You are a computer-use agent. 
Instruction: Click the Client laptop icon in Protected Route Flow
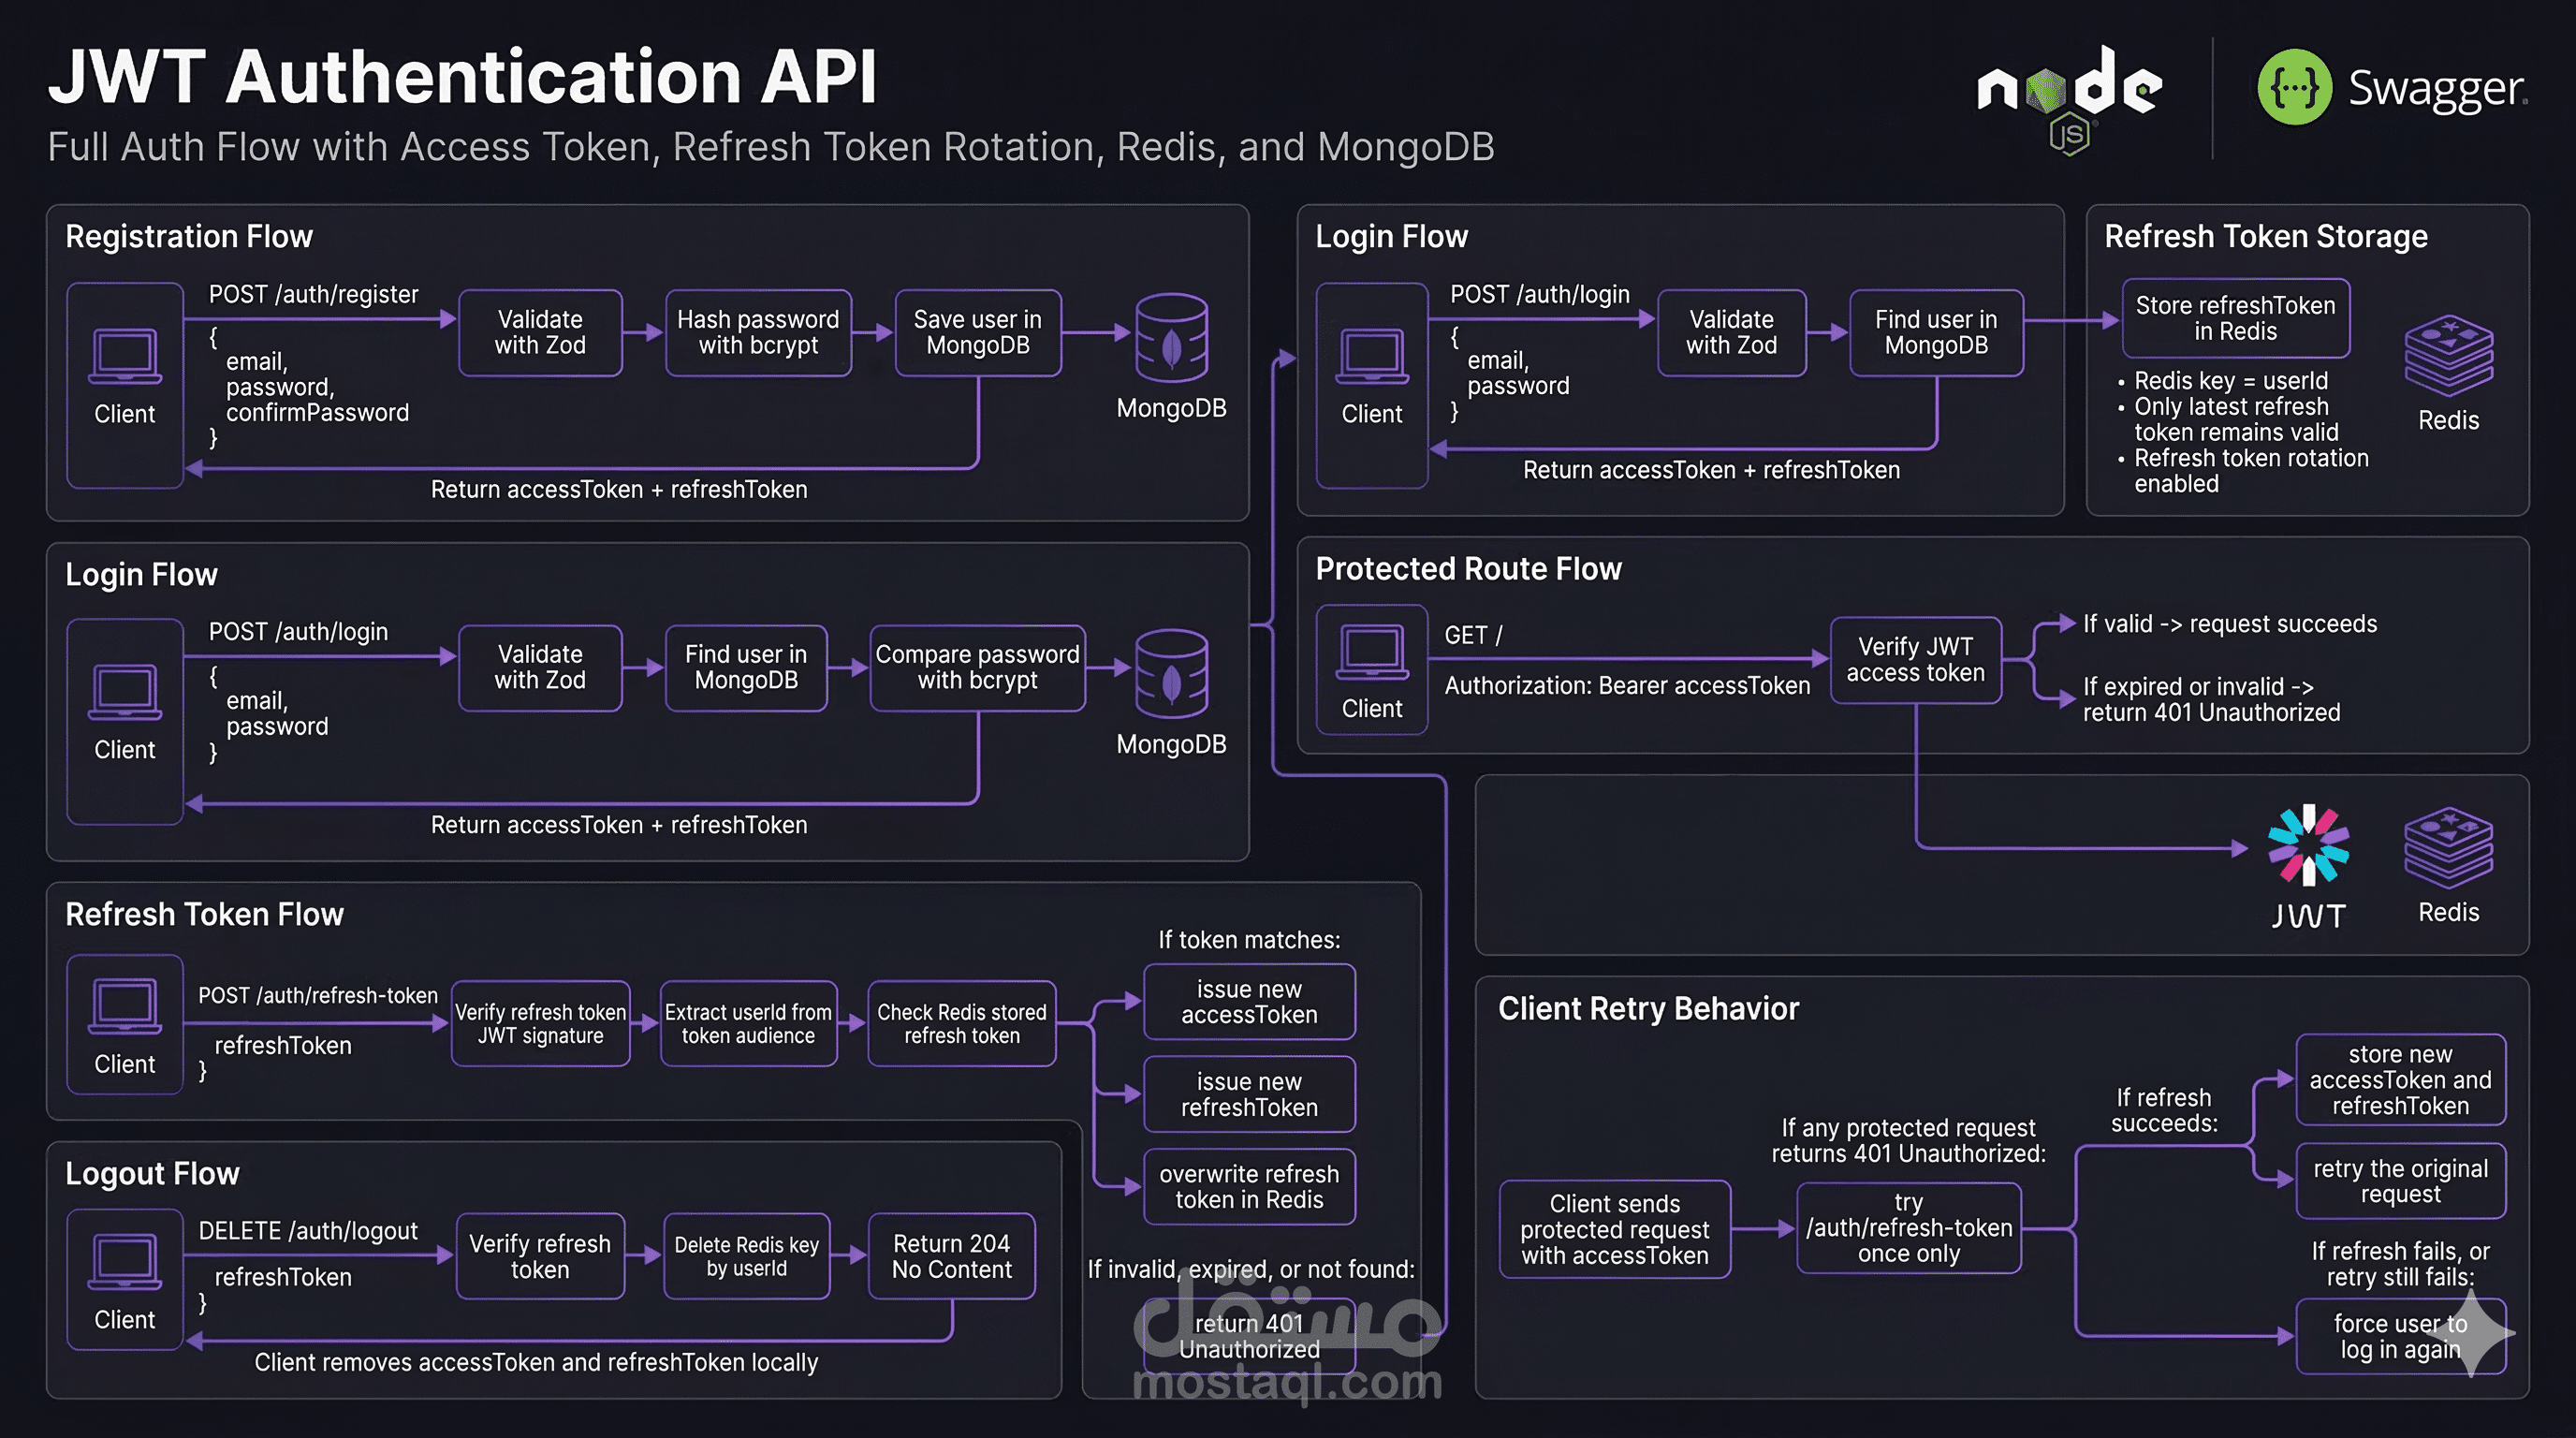(1372, 652)
